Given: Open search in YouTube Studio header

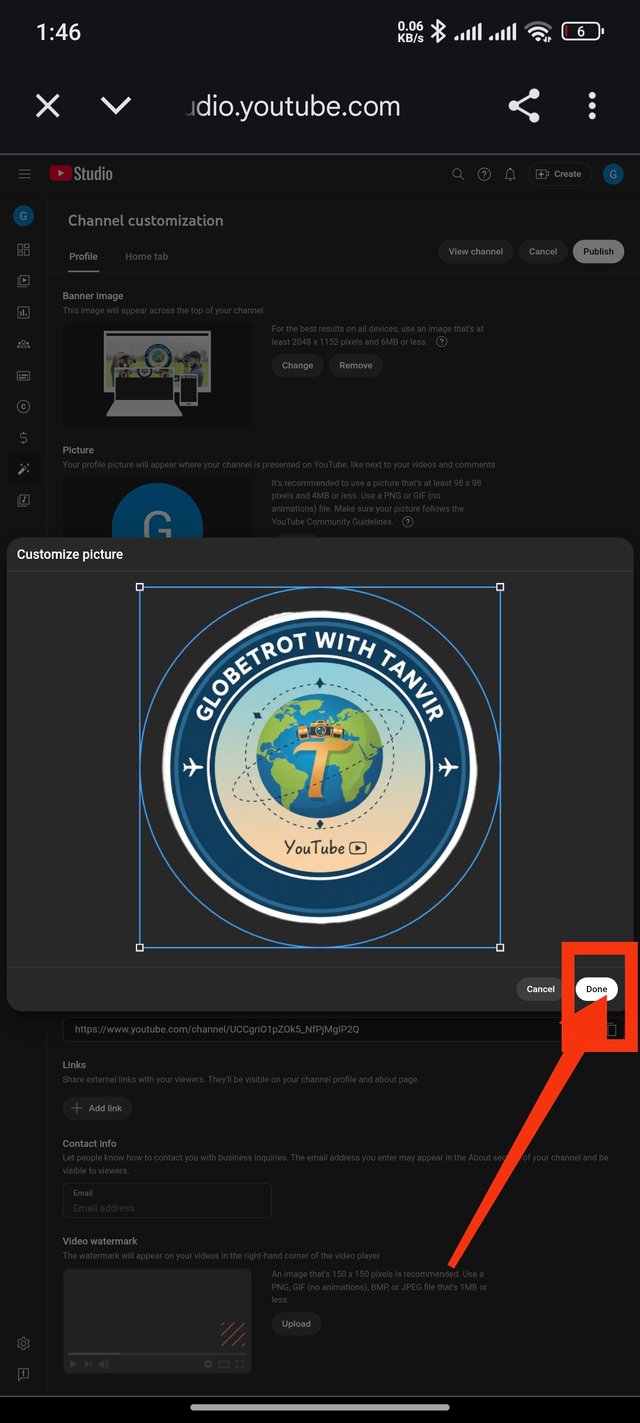Looking at the screenshot, I should point(458,174).
